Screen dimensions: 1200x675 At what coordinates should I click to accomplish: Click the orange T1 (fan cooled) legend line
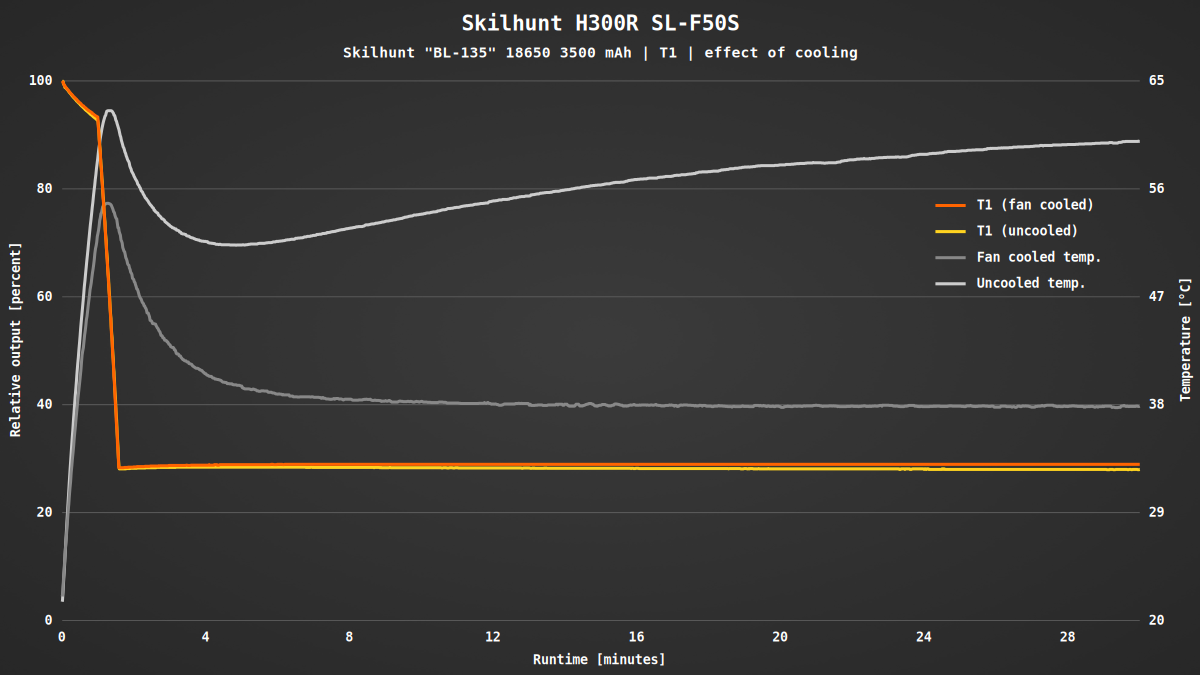click(x=950, y=205)
